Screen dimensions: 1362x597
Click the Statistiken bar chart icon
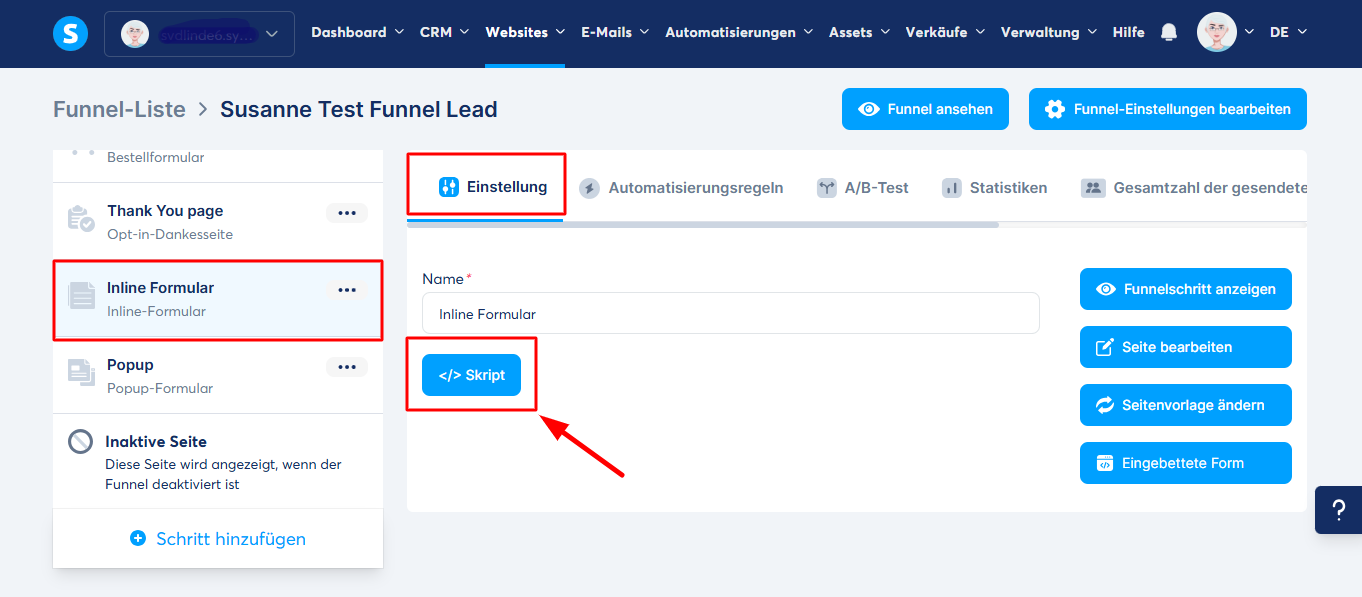click(x=951, y=187)
